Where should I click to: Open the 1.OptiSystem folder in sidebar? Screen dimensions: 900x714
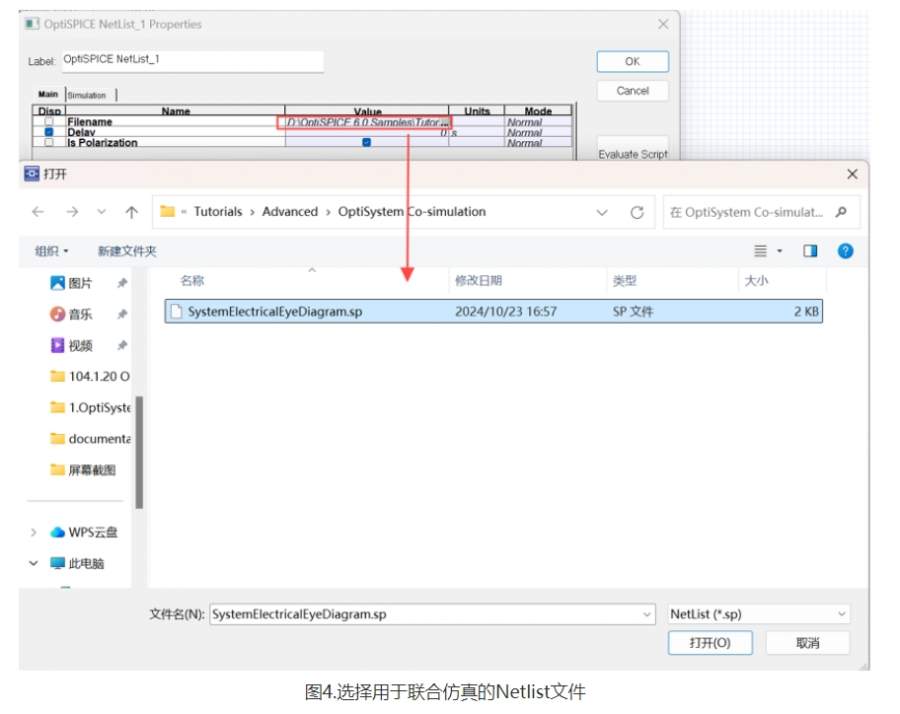[x=90, y=408]
